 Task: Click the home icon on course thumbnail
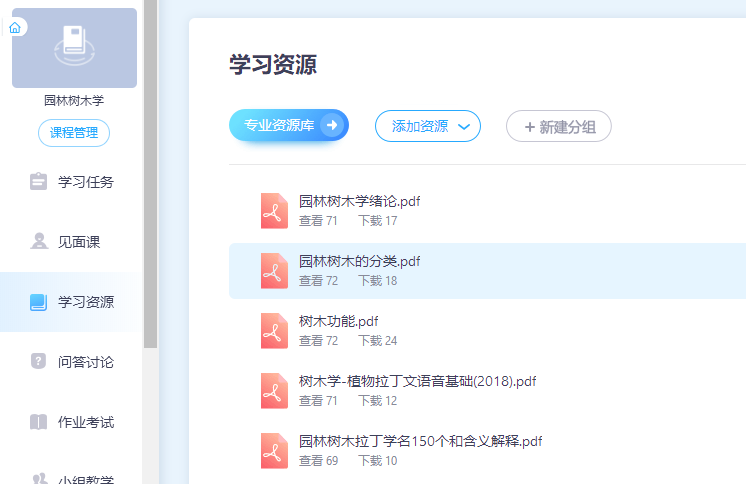coord(14,28)
